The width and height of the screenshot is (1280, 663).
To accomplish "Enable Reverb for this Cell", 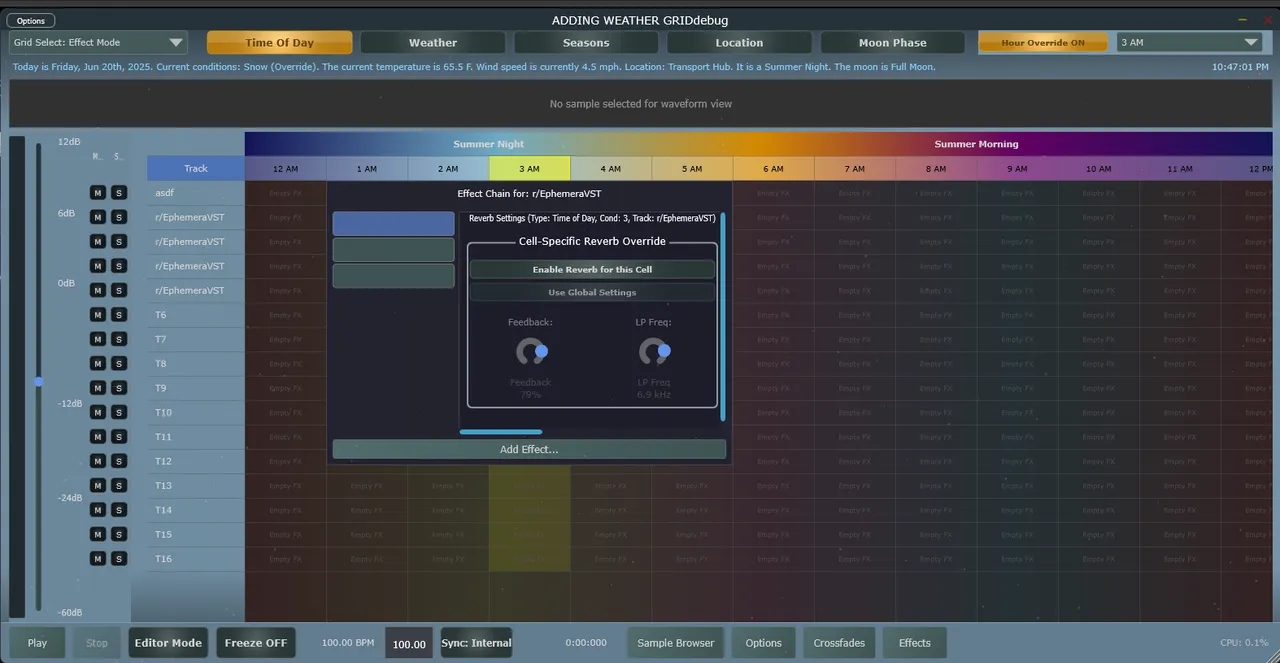I will pyautogui.click(x=592, y=270).
